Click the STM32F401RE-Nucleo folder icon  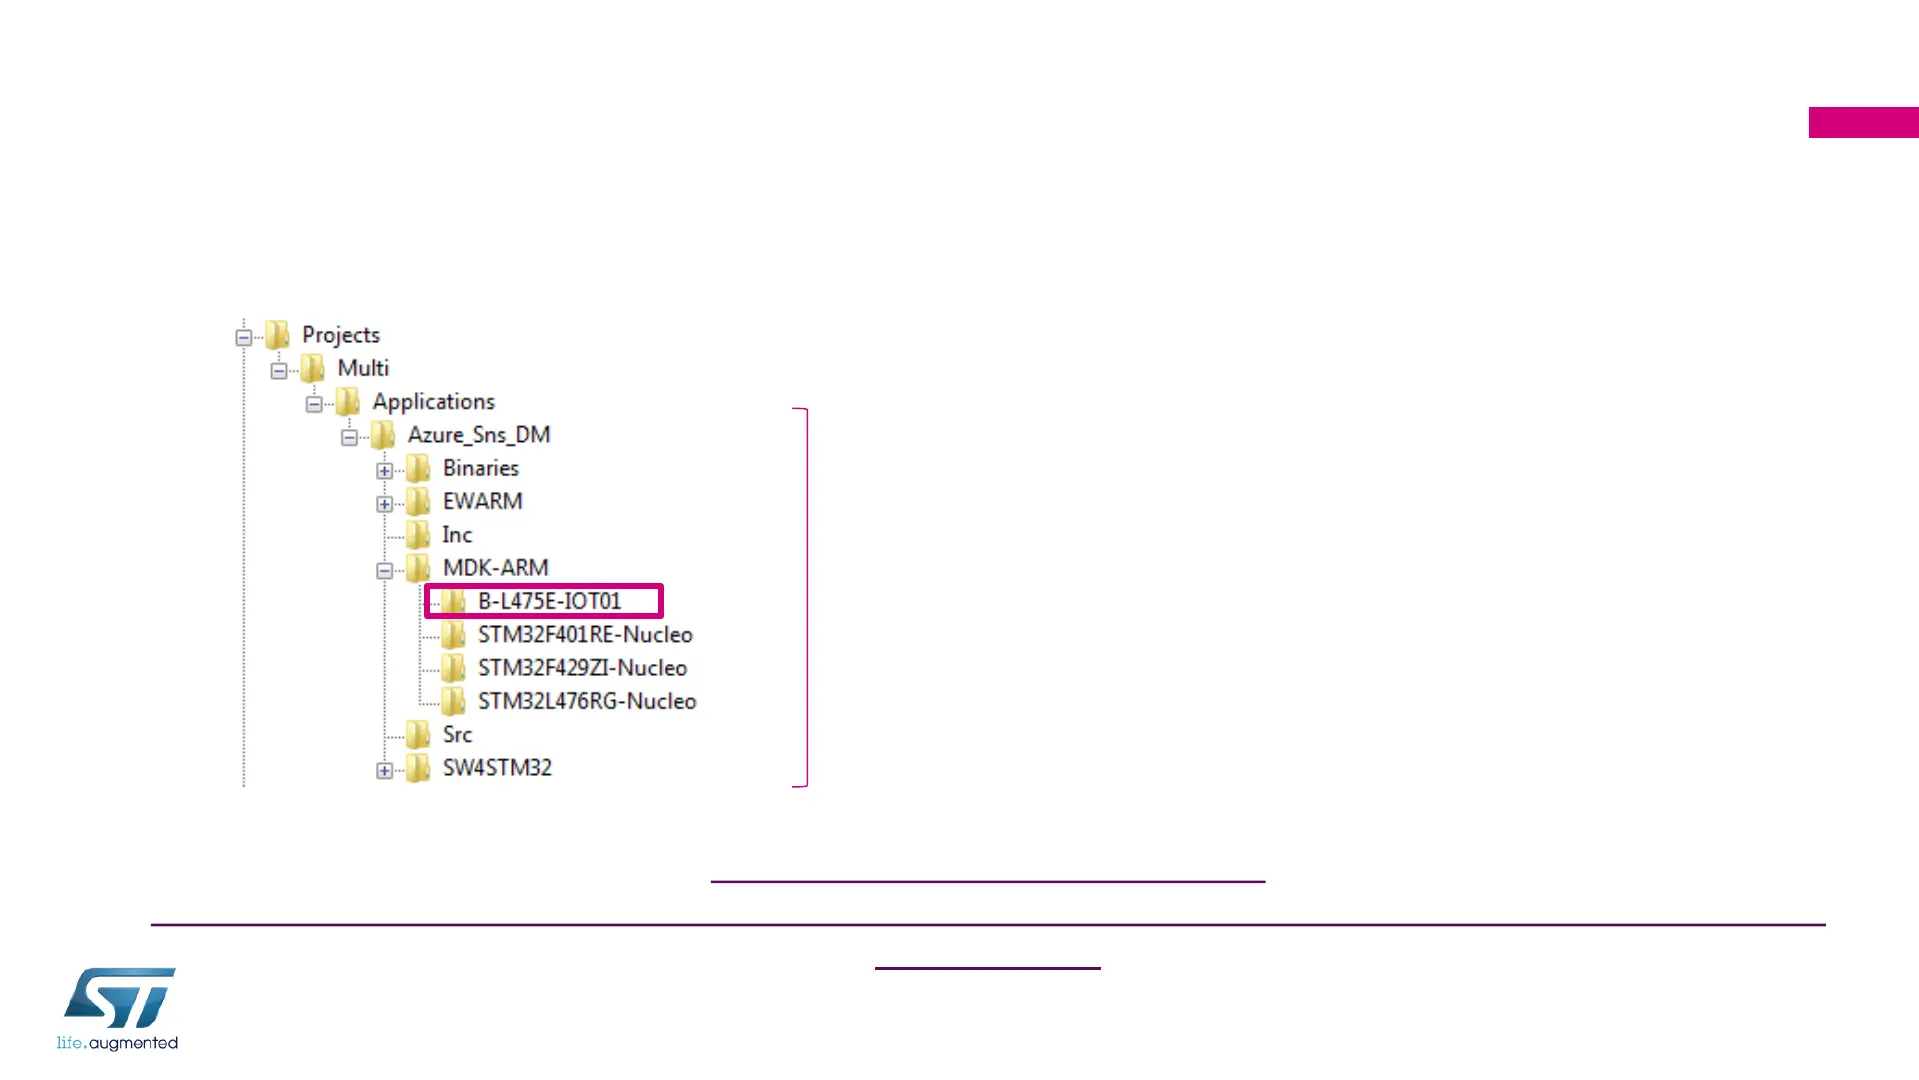point(453,635)
